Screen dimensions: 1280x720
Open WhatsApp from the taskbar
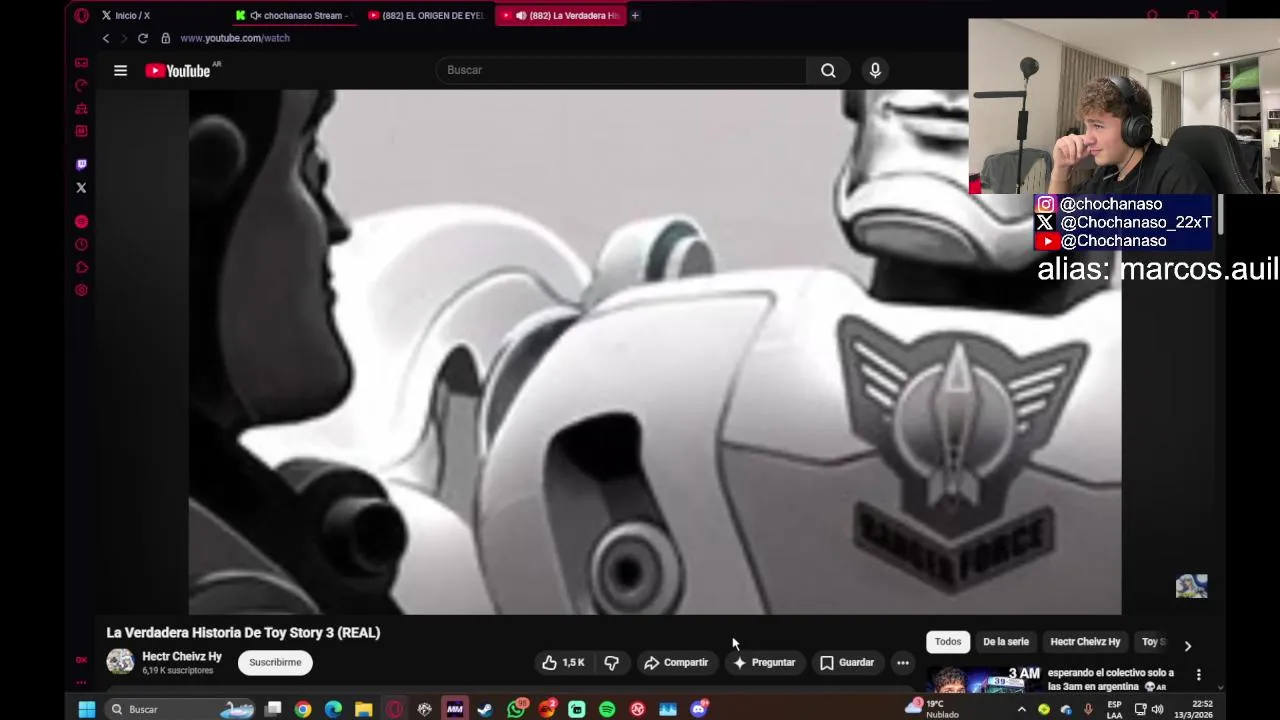click(516, 709)
